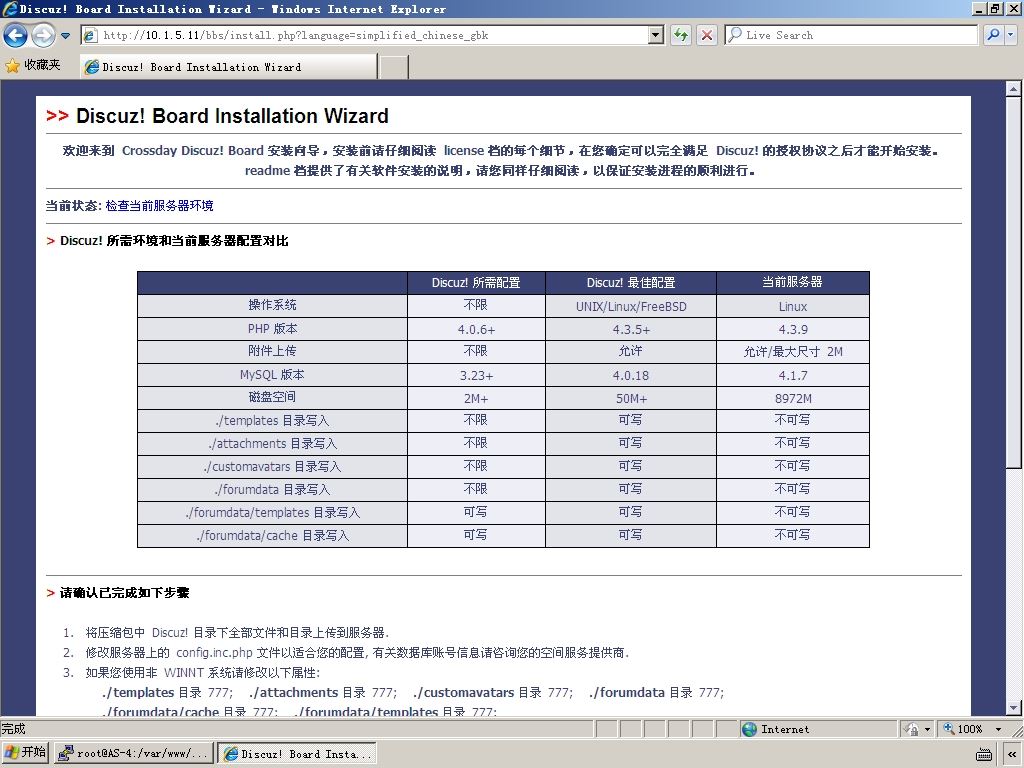Click the ./forumdata/cache 目录写入 row label
Image resolution: width=1024 pixels, height=768 pixels.
click(x=272, y=536)
